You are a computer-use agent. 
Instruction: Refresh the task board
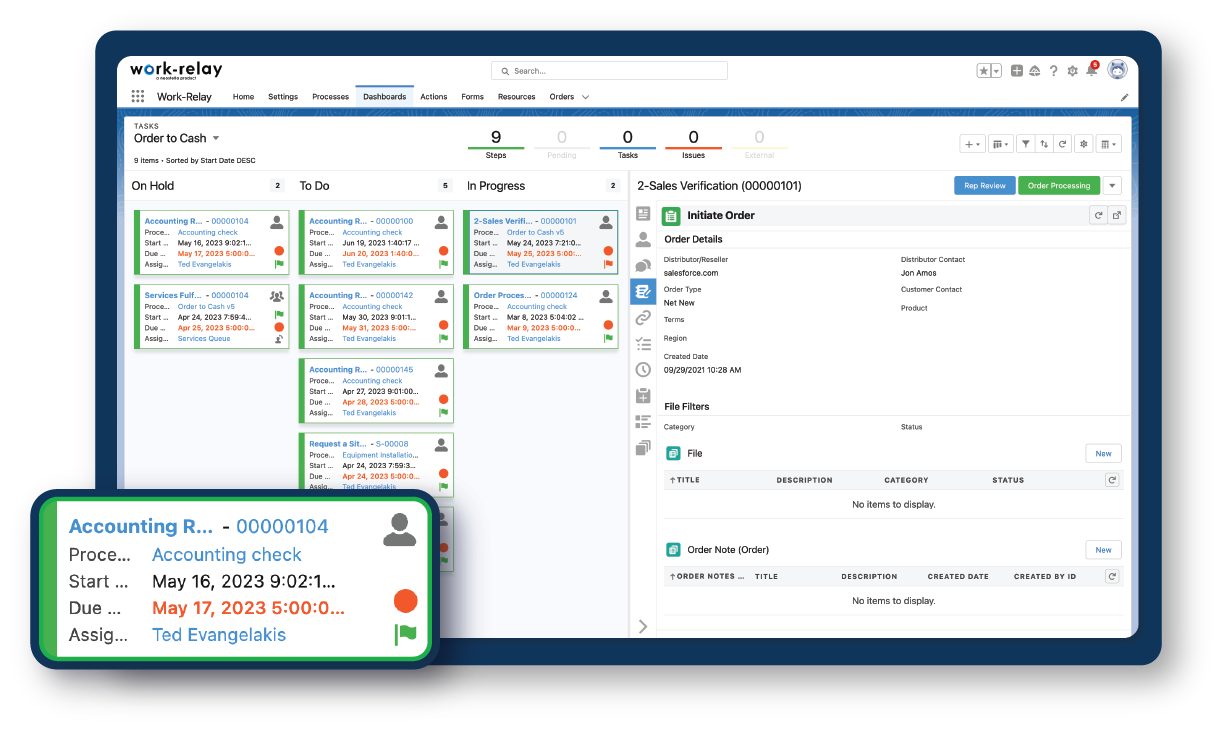(1062, 144)
